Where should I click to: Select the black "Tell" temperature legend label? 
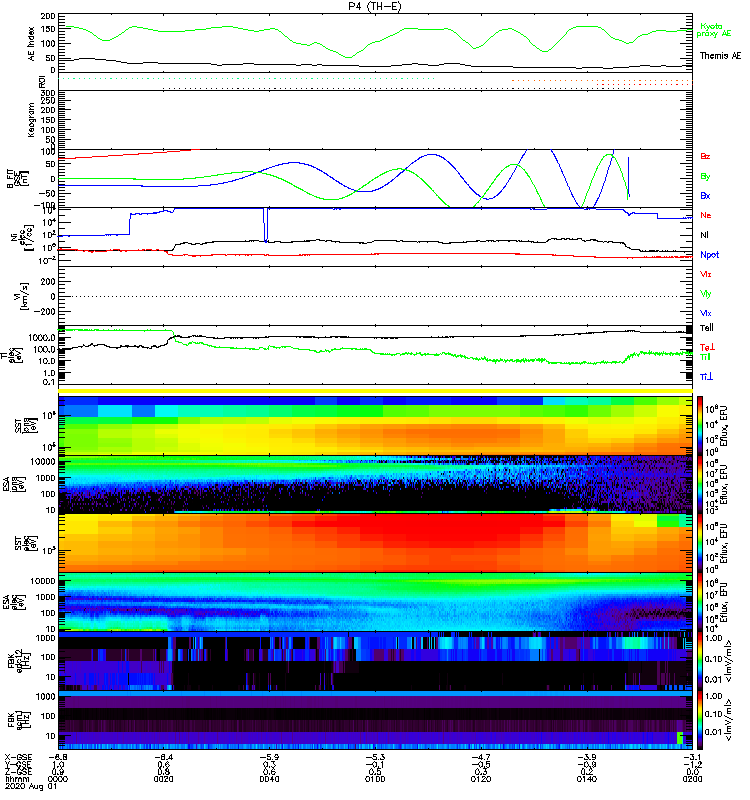point(707,328)
